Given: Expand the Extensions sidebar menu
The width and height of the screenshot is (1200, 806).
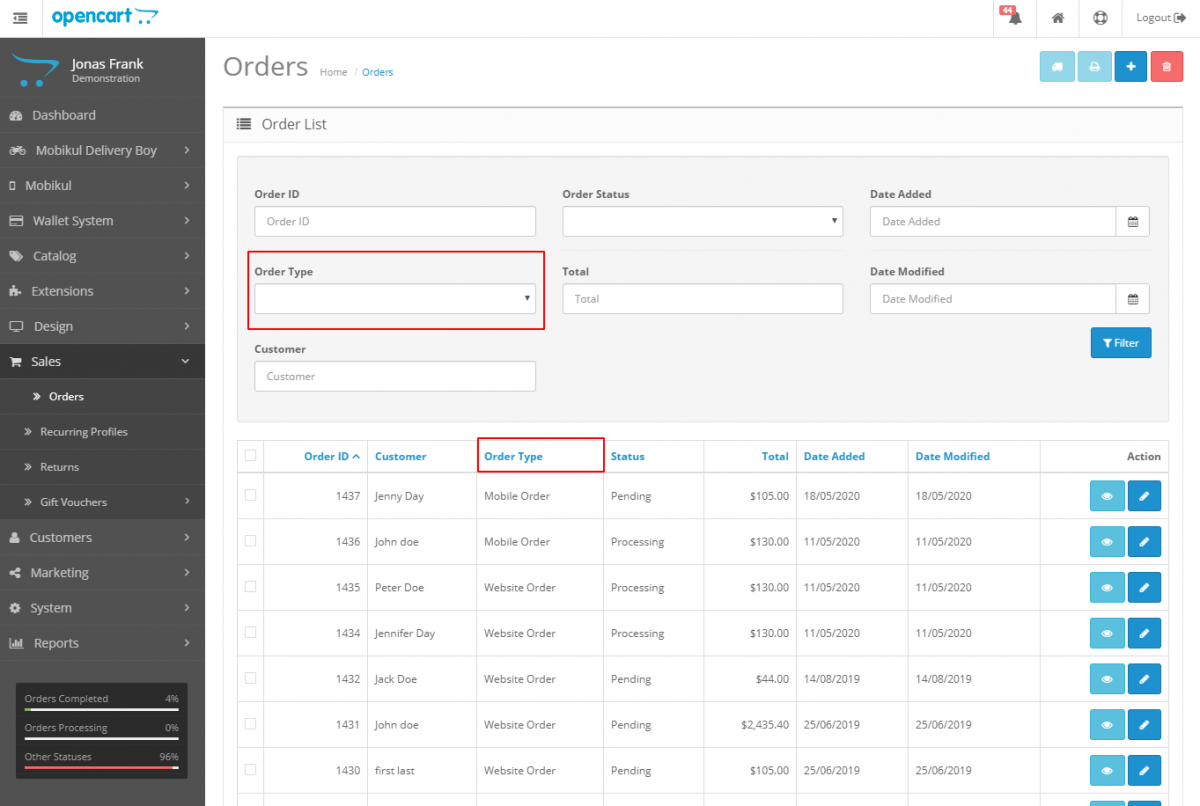Looking at the screenshot, I should (x=102, y=291).
